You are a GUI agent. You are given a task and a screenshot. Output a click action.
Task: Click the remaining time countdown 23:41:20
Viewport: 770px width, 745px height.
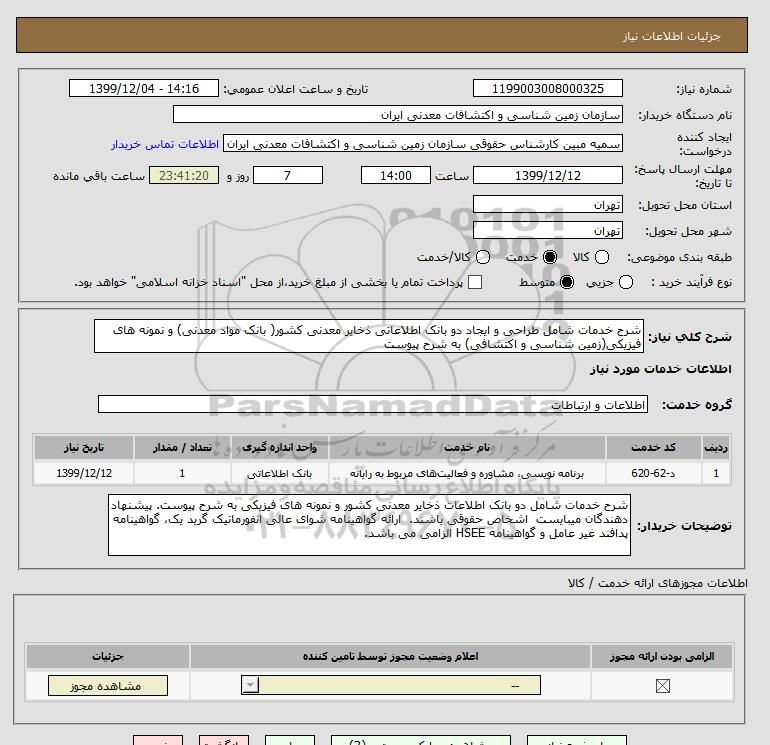184,175
